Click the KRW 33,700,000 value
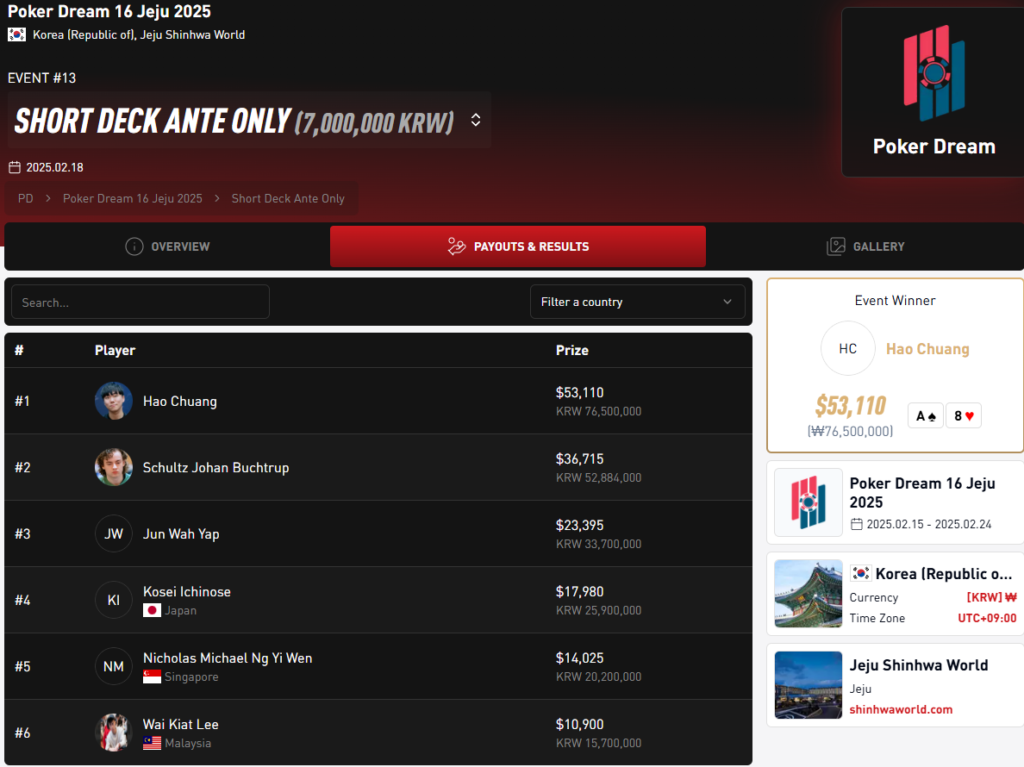Screen dimensions: 1024x767 click(598, 544)
